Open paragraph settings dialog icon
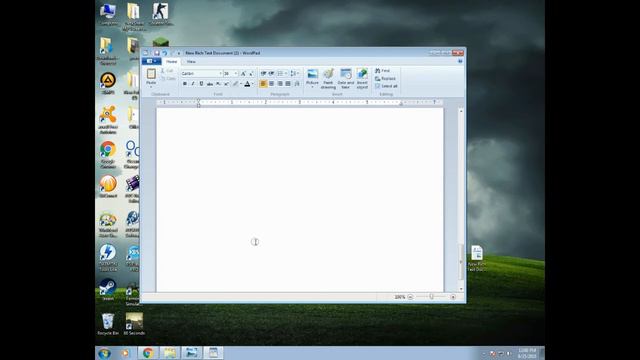Image resolution: width=640 pixels, height=360 pixels. pyautogui.click(x=297, y=84)
